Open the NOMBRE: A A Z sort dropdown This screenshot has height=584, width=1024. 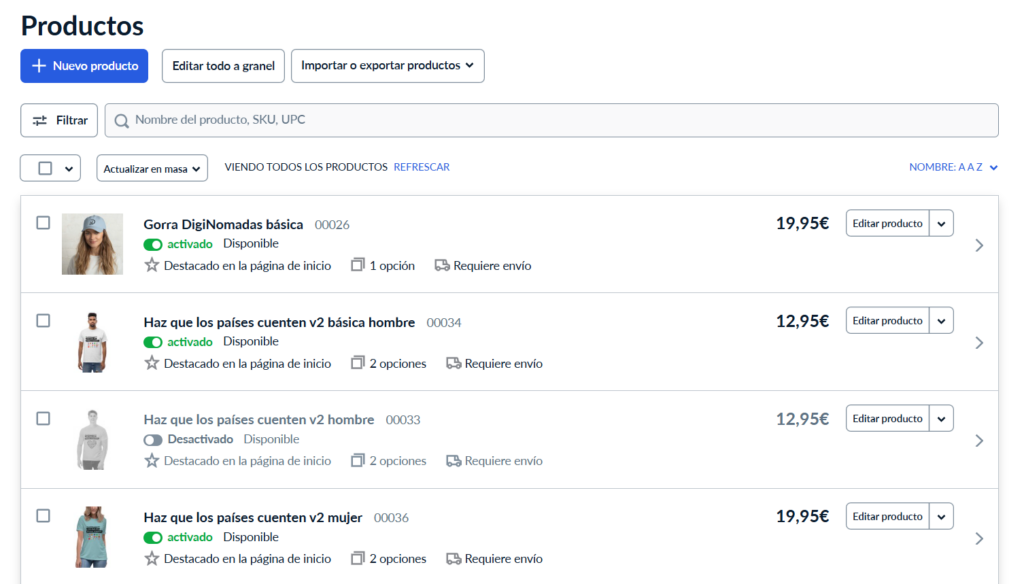[953, 167]
